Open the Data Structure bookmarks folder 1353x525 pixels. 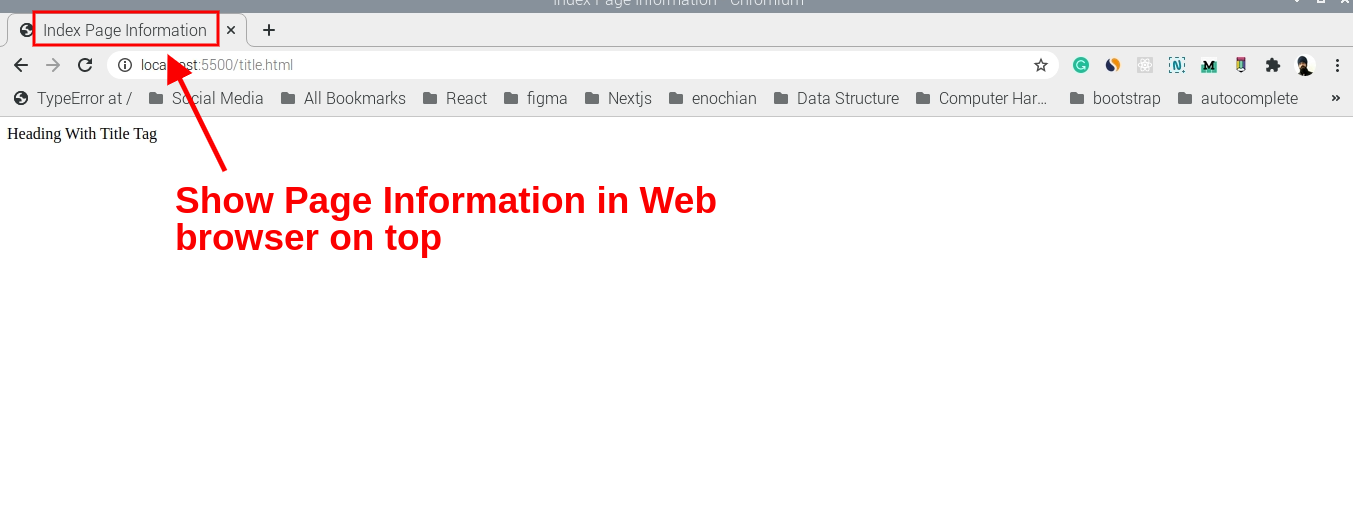pos(836,98)
